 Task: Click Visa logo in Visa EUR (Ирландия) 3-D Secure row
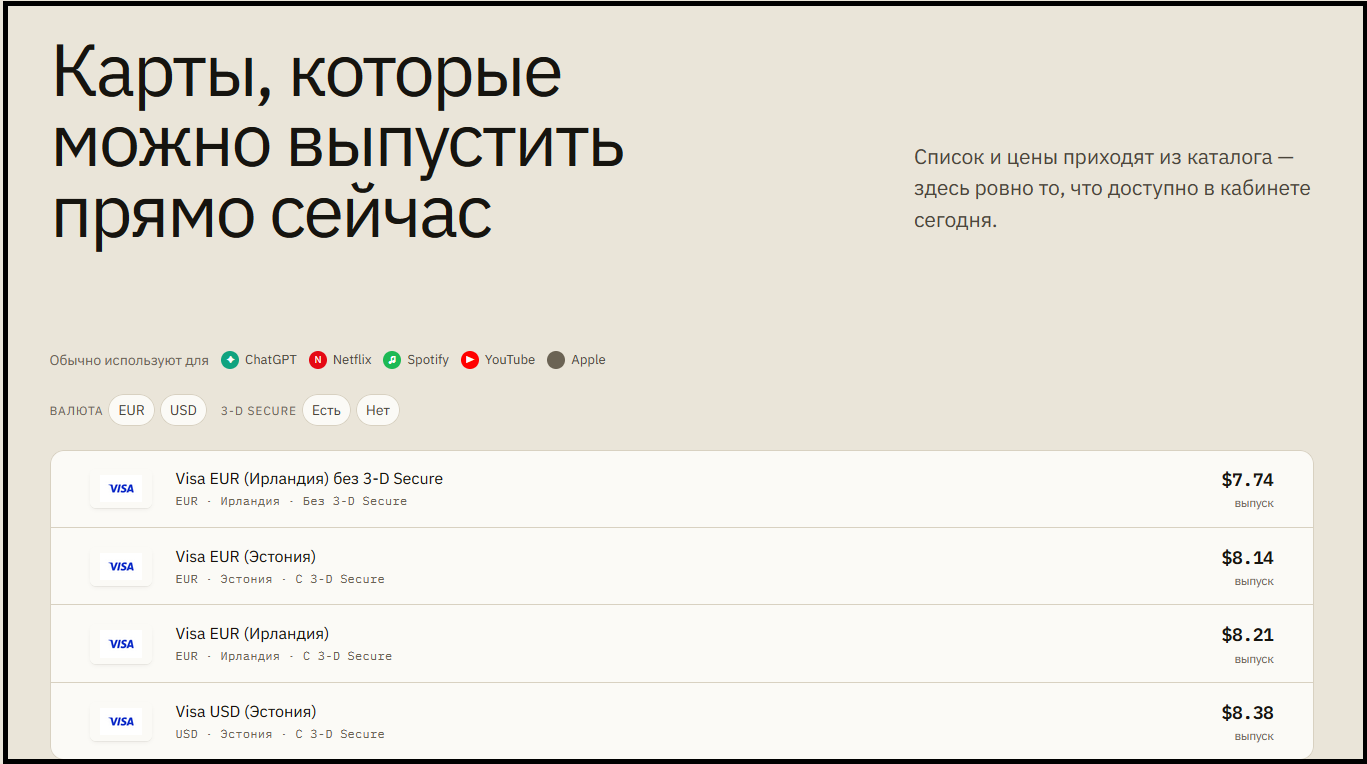[x=121, y=644]
